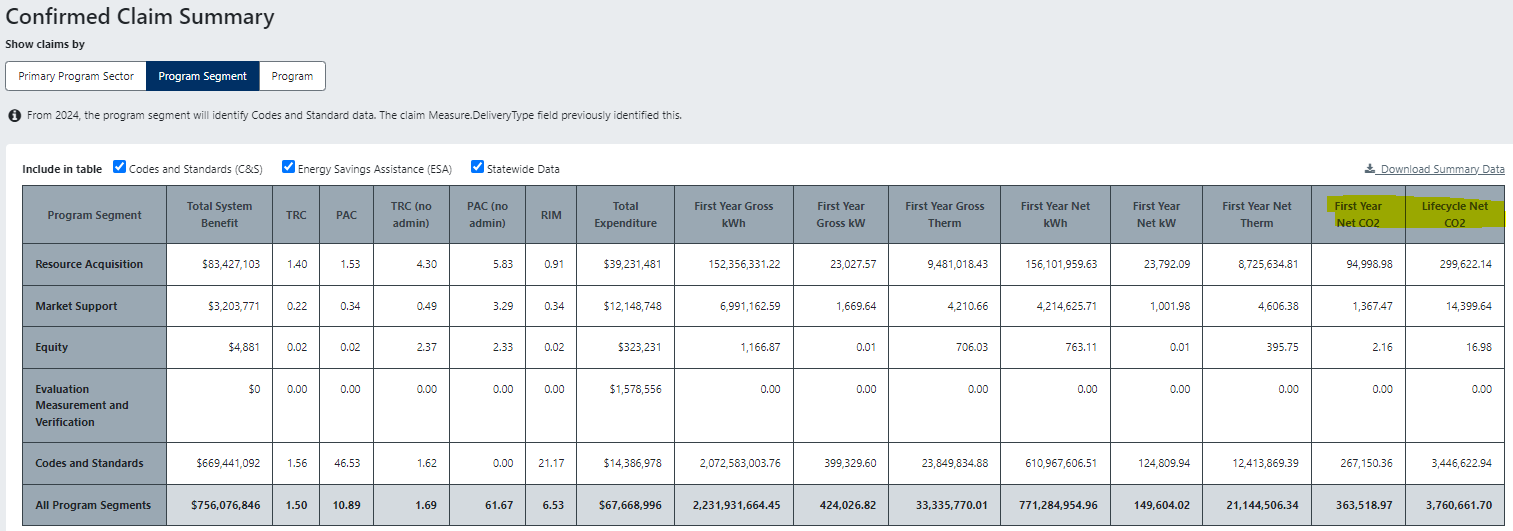Show claims by Program
Viewport: 1513px width, 531px height.
tap(292, 76)
